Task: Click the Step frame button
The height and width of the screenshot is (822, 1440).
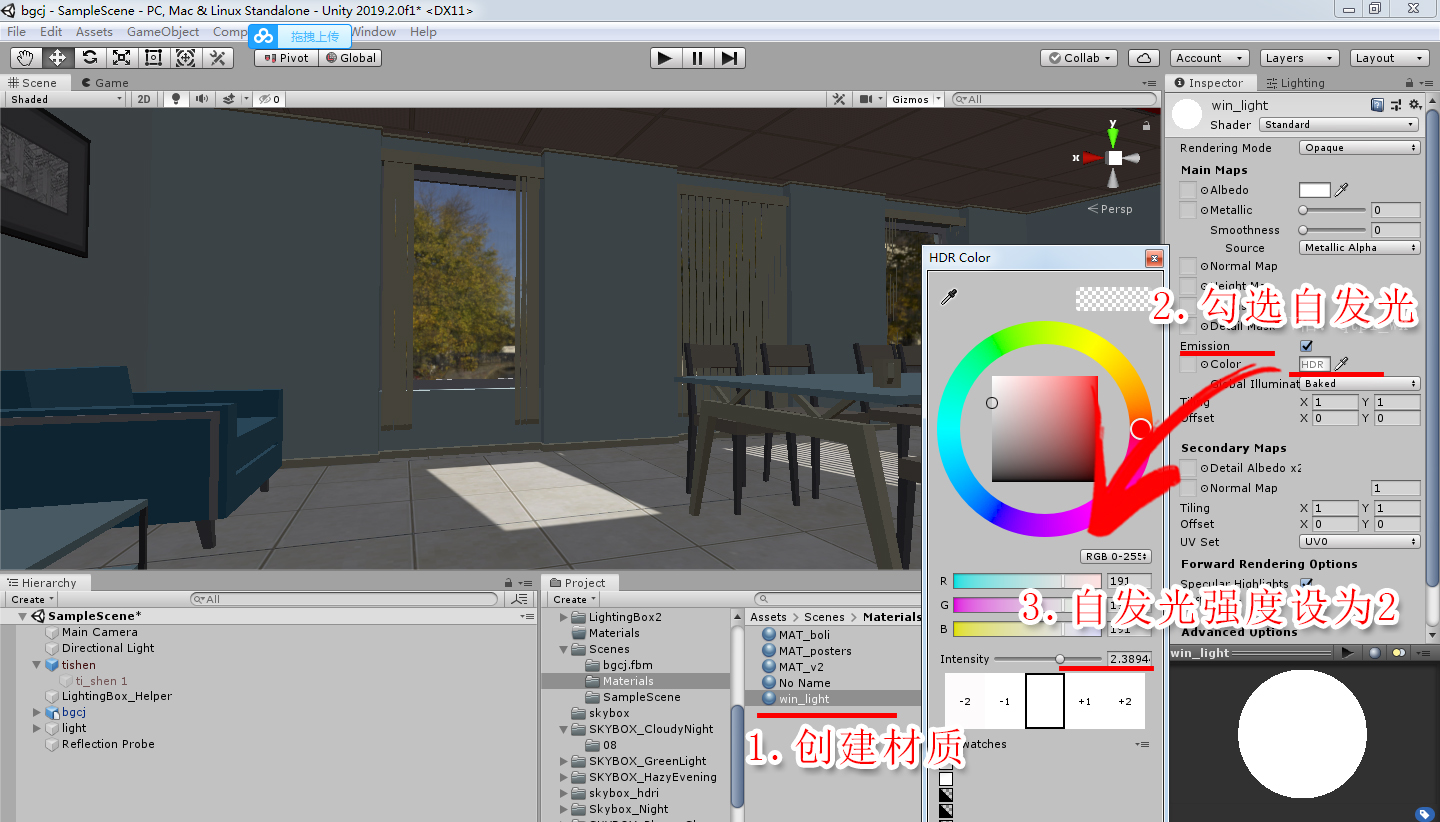Action: 729,58
